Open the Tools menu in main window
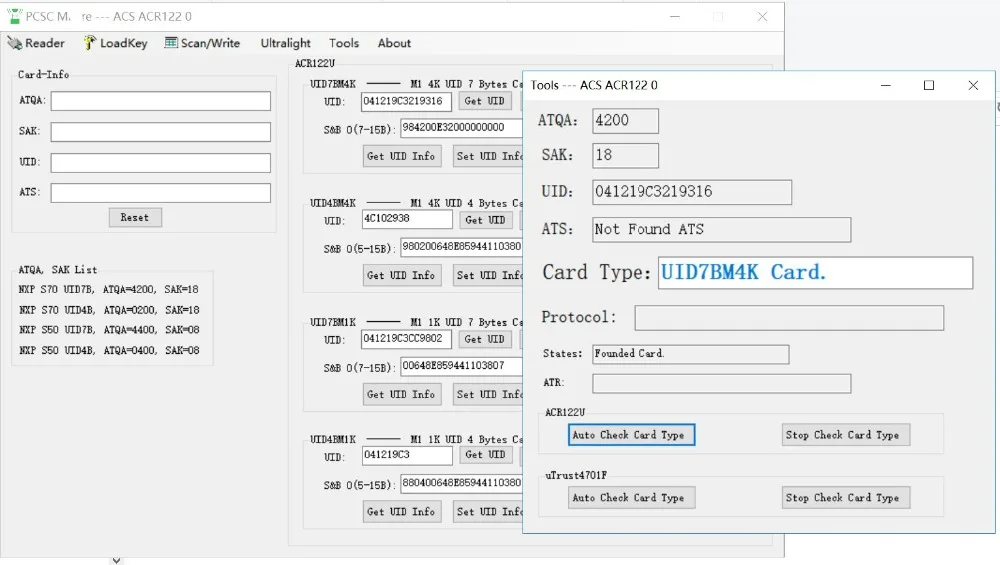1000x565 pixels. (x=344, y=43)
